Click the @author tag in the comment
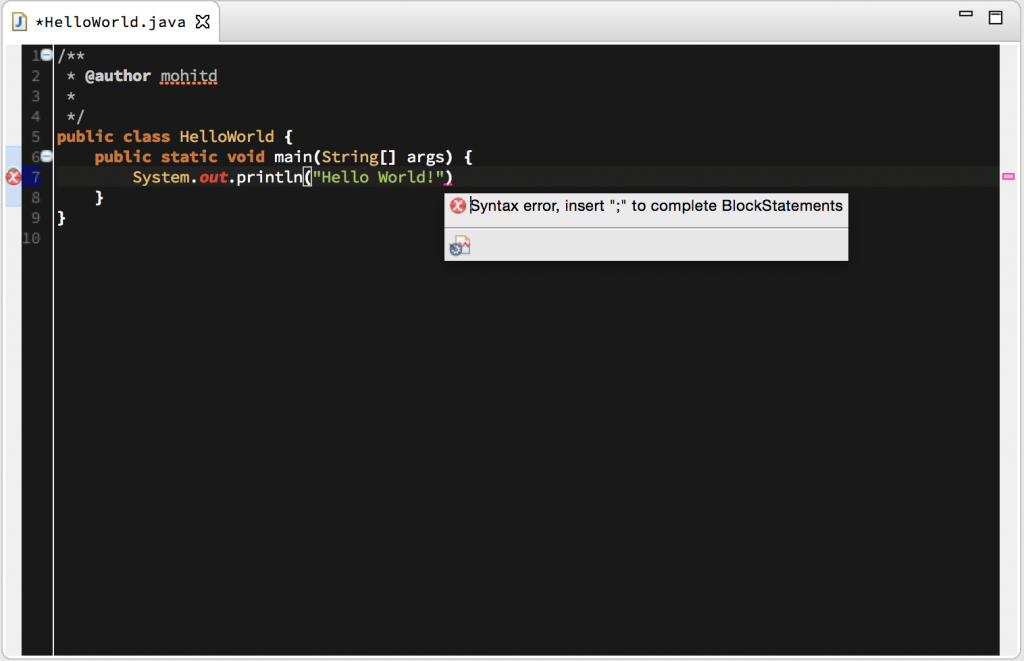1024x661 pixels. (x=118, y=76)
